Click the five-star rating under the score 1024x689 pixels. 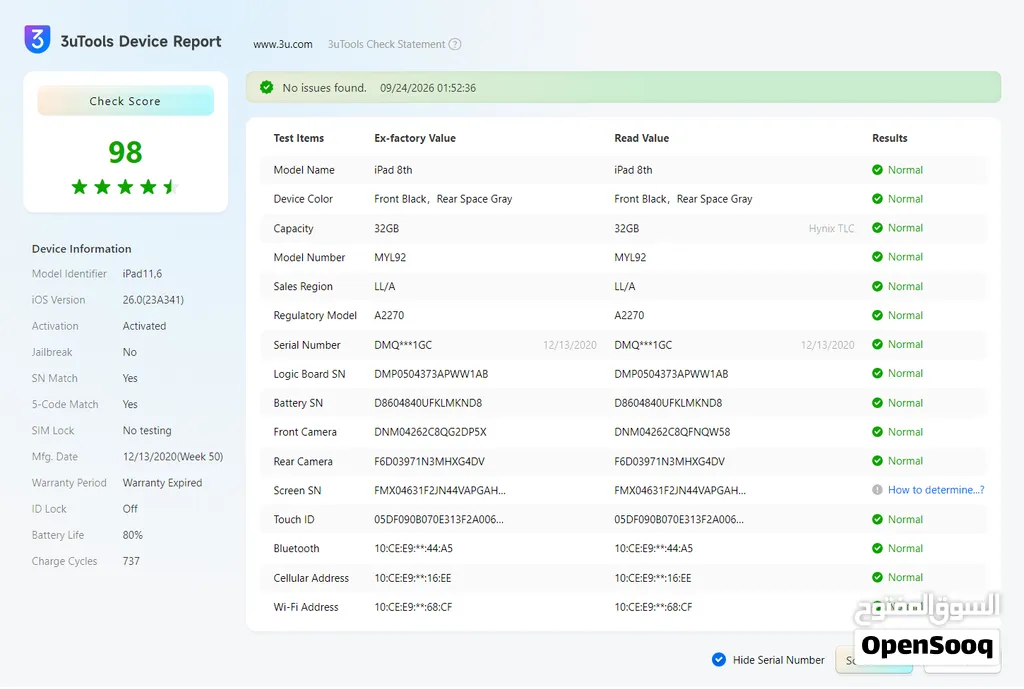125,187
